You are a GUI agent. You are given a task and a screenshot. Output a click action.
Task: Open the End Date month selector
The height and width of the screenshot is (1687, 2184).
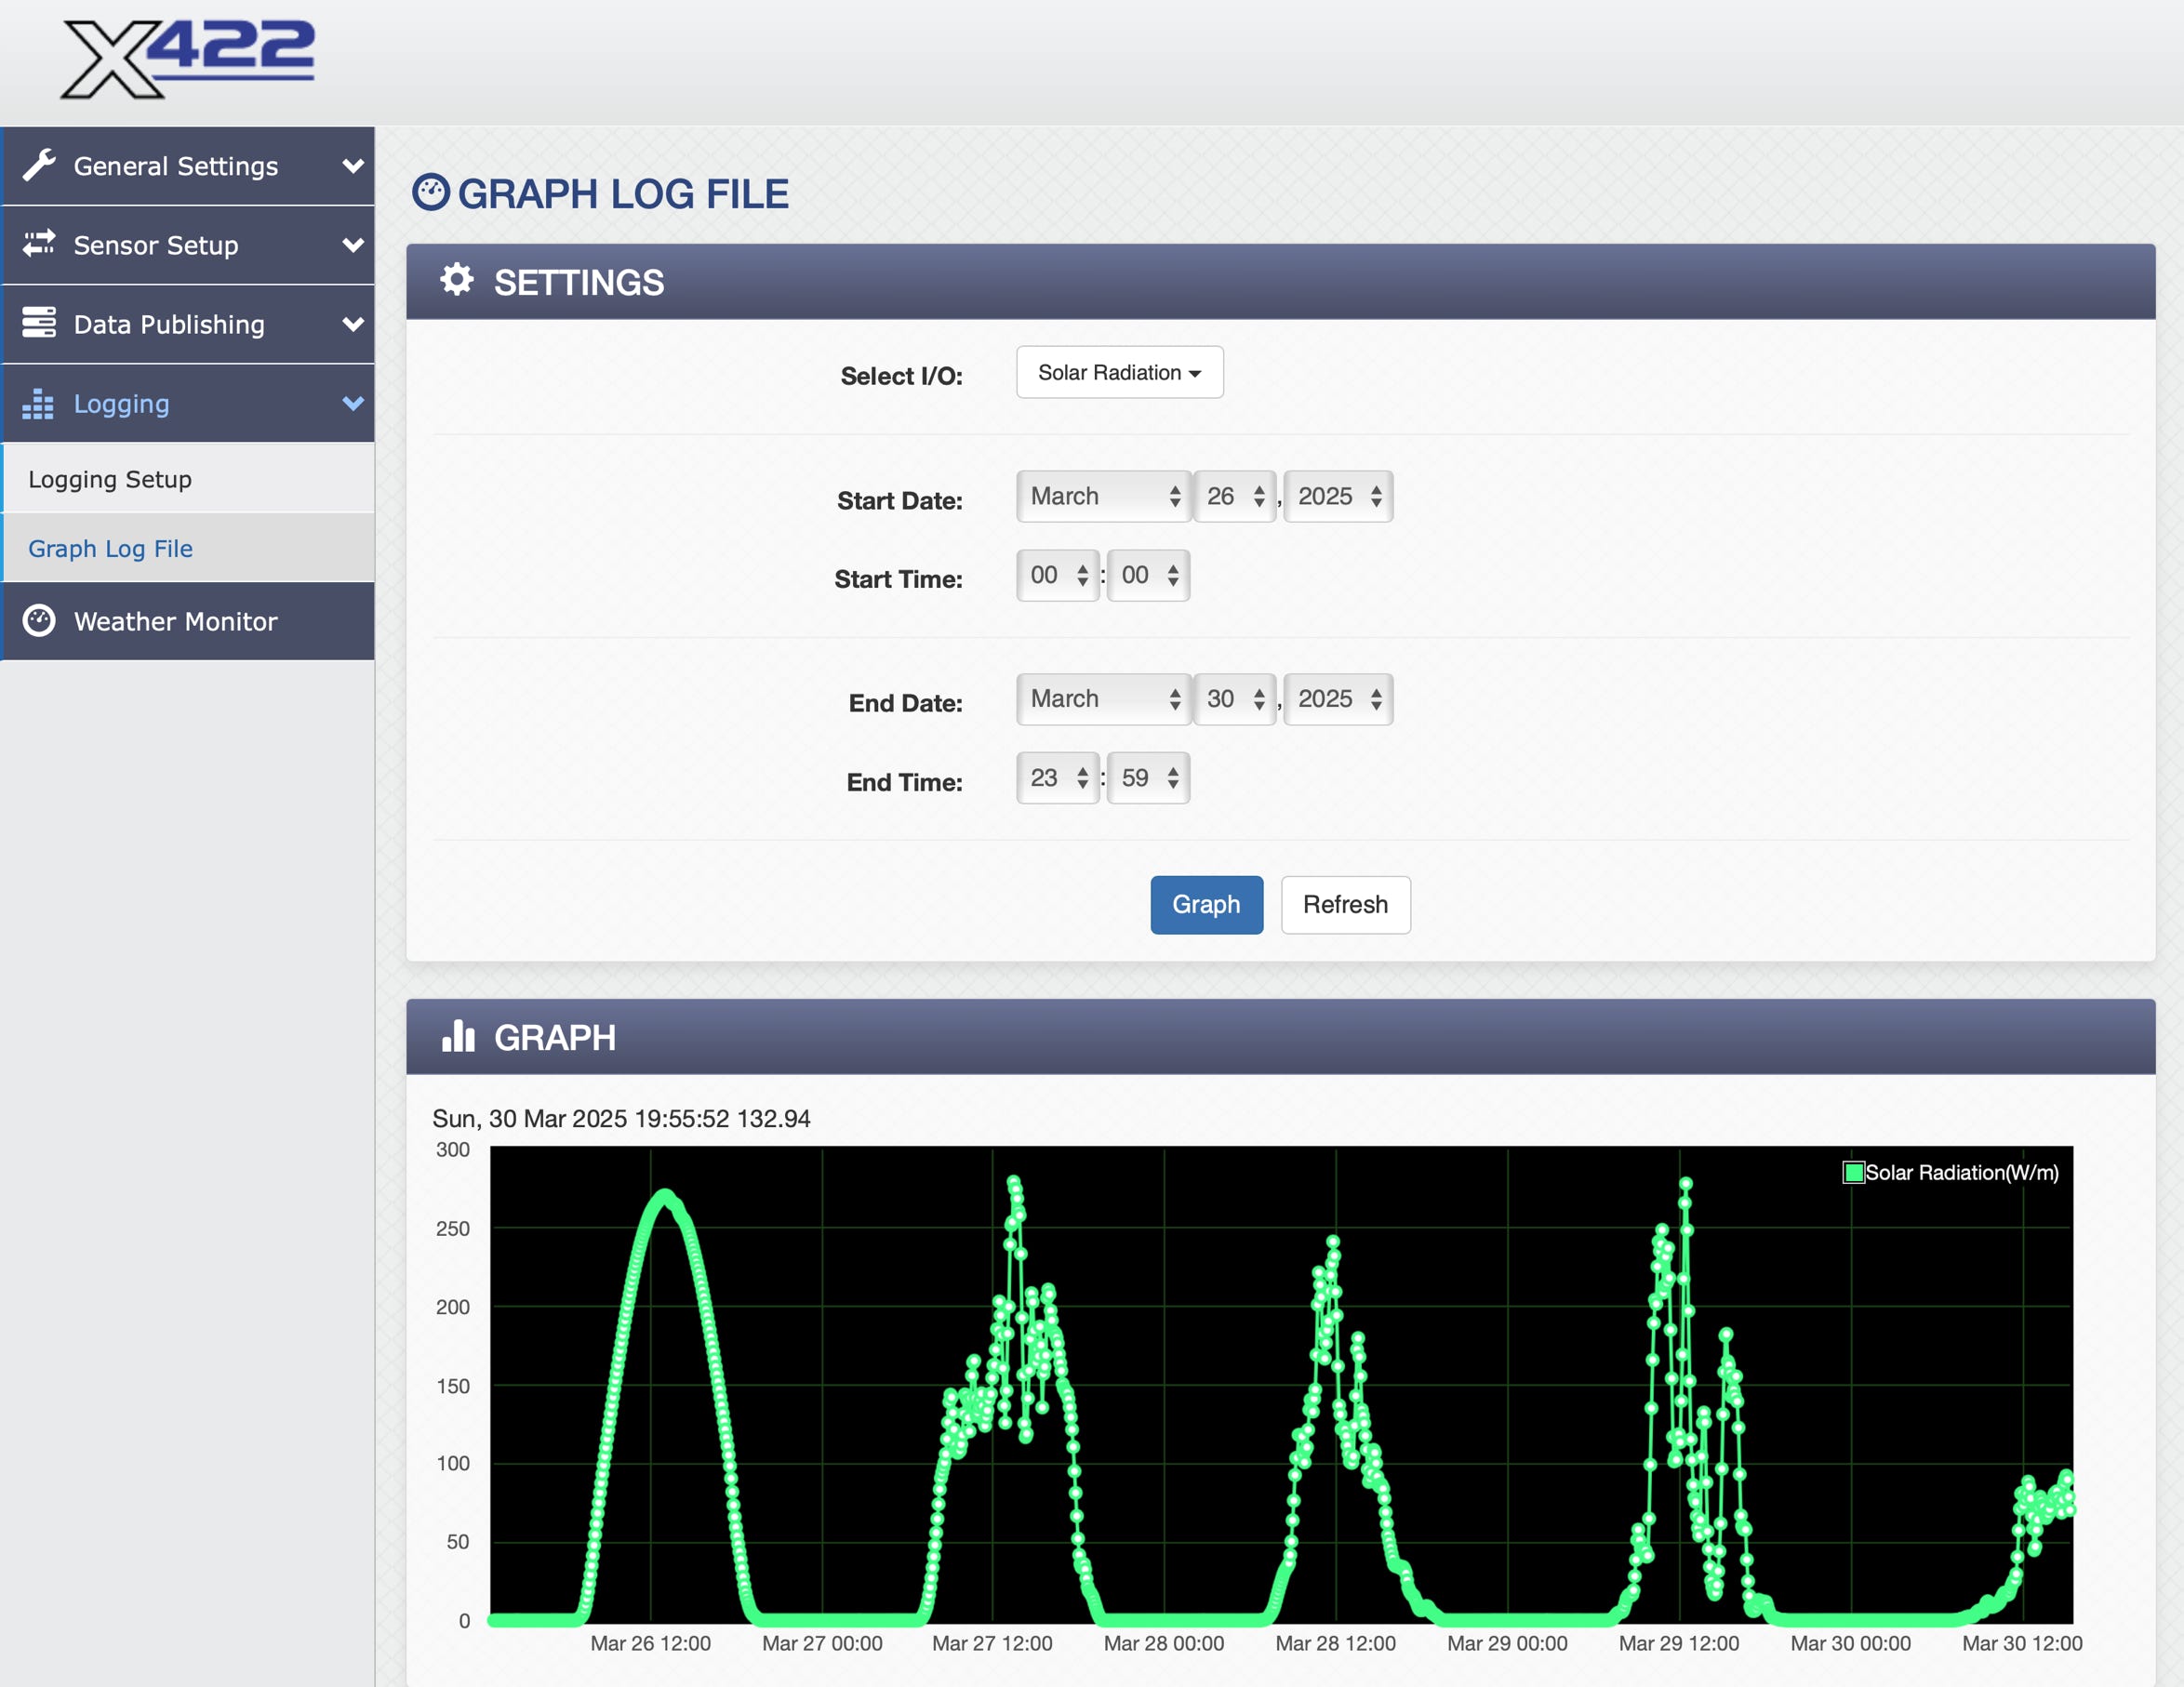tap(1103, 699)
